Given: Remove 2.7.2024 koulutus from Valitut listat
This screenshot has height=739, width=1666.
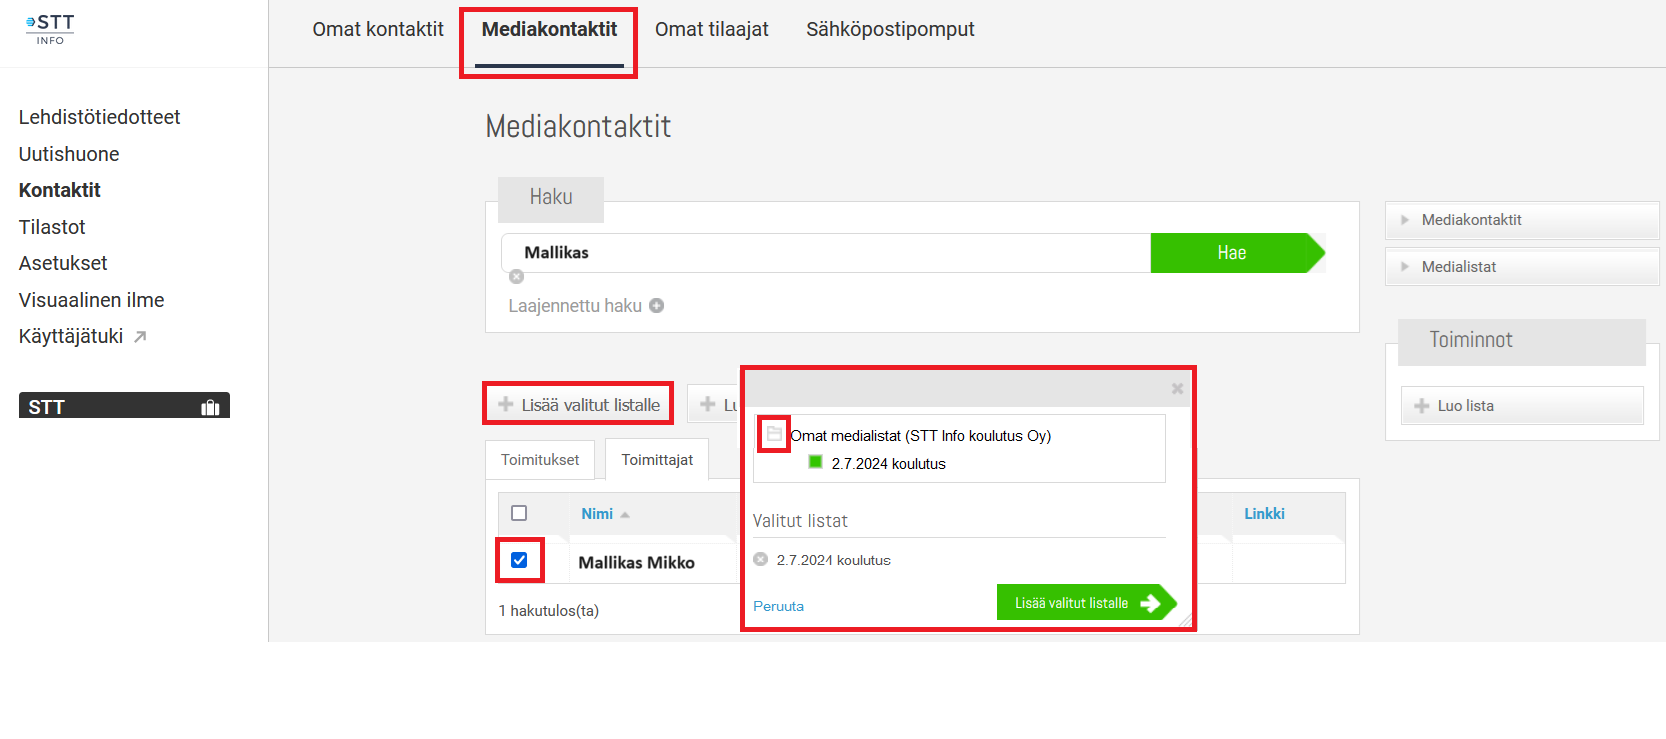Looking at the screenshot, I should coord(761,559).
